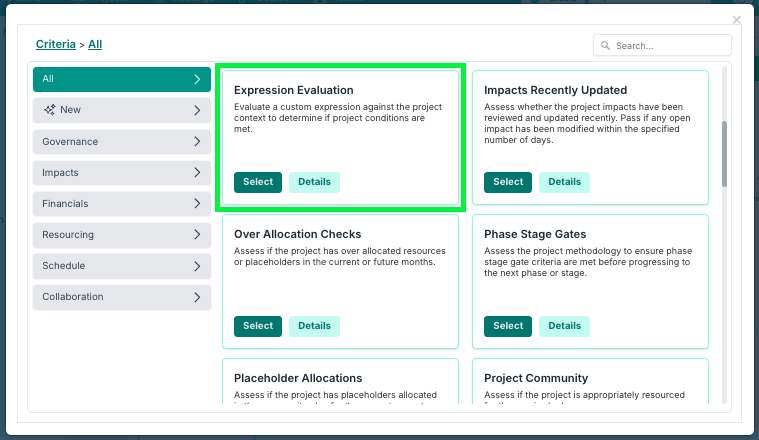Click the sparkle icon next to New
The height and width of the screenshot is (440, 759).
click(x=49, y=110)
